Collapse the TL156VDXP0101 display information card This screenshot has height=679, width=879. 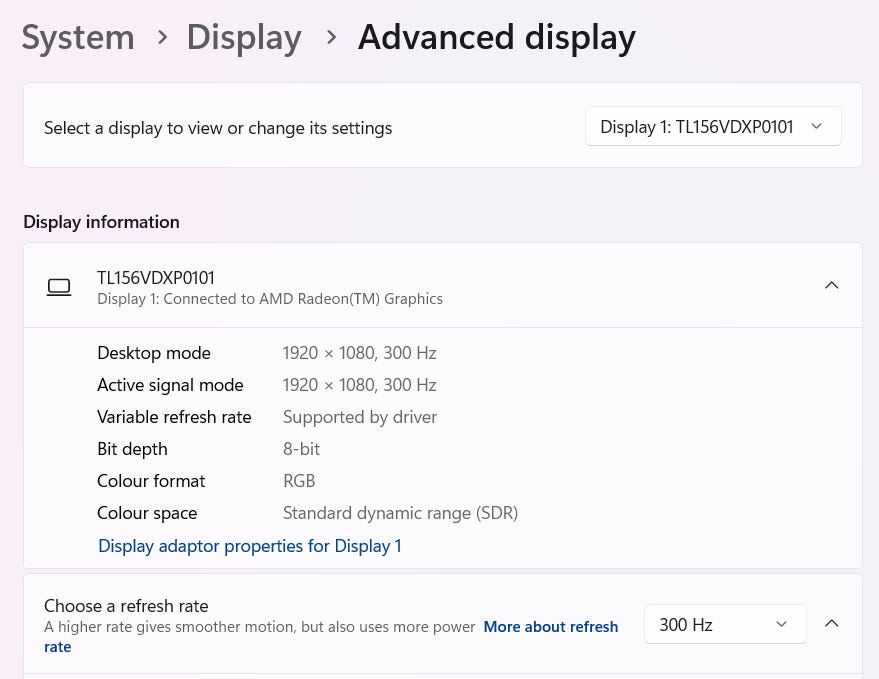click(x=831, y=286)
